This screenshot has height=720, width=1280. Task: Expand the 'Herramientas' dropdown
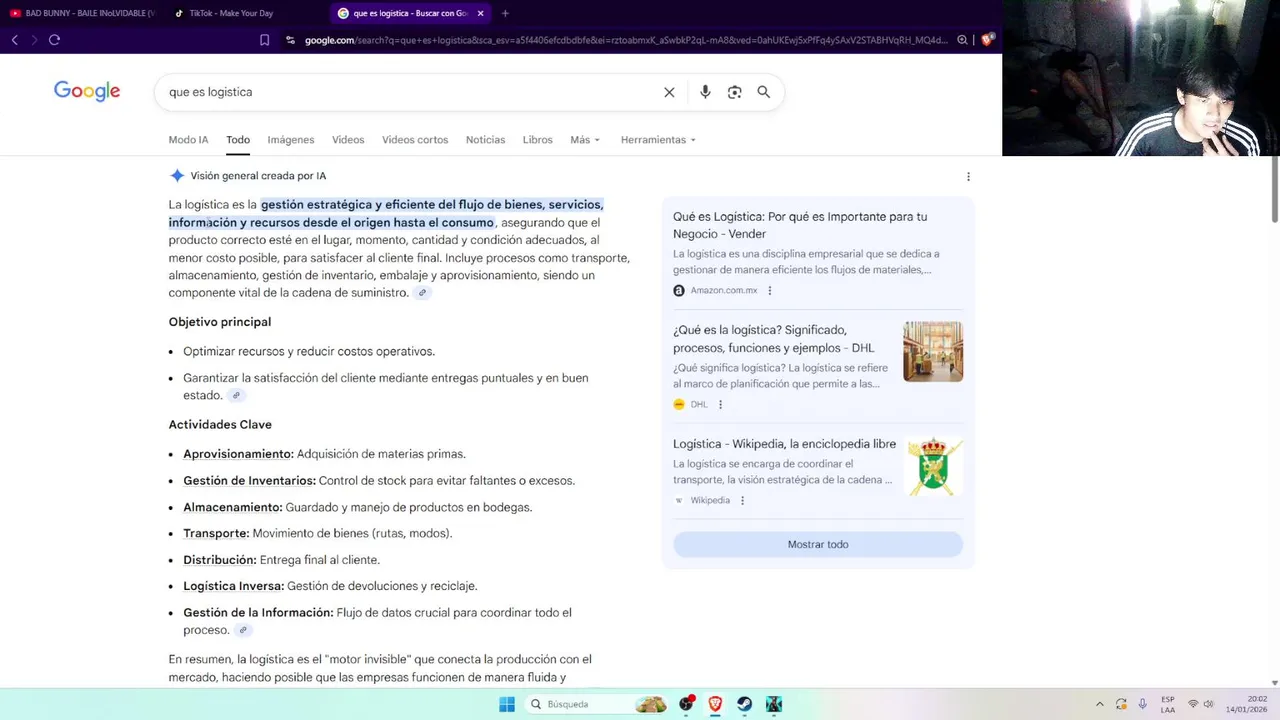658,140
